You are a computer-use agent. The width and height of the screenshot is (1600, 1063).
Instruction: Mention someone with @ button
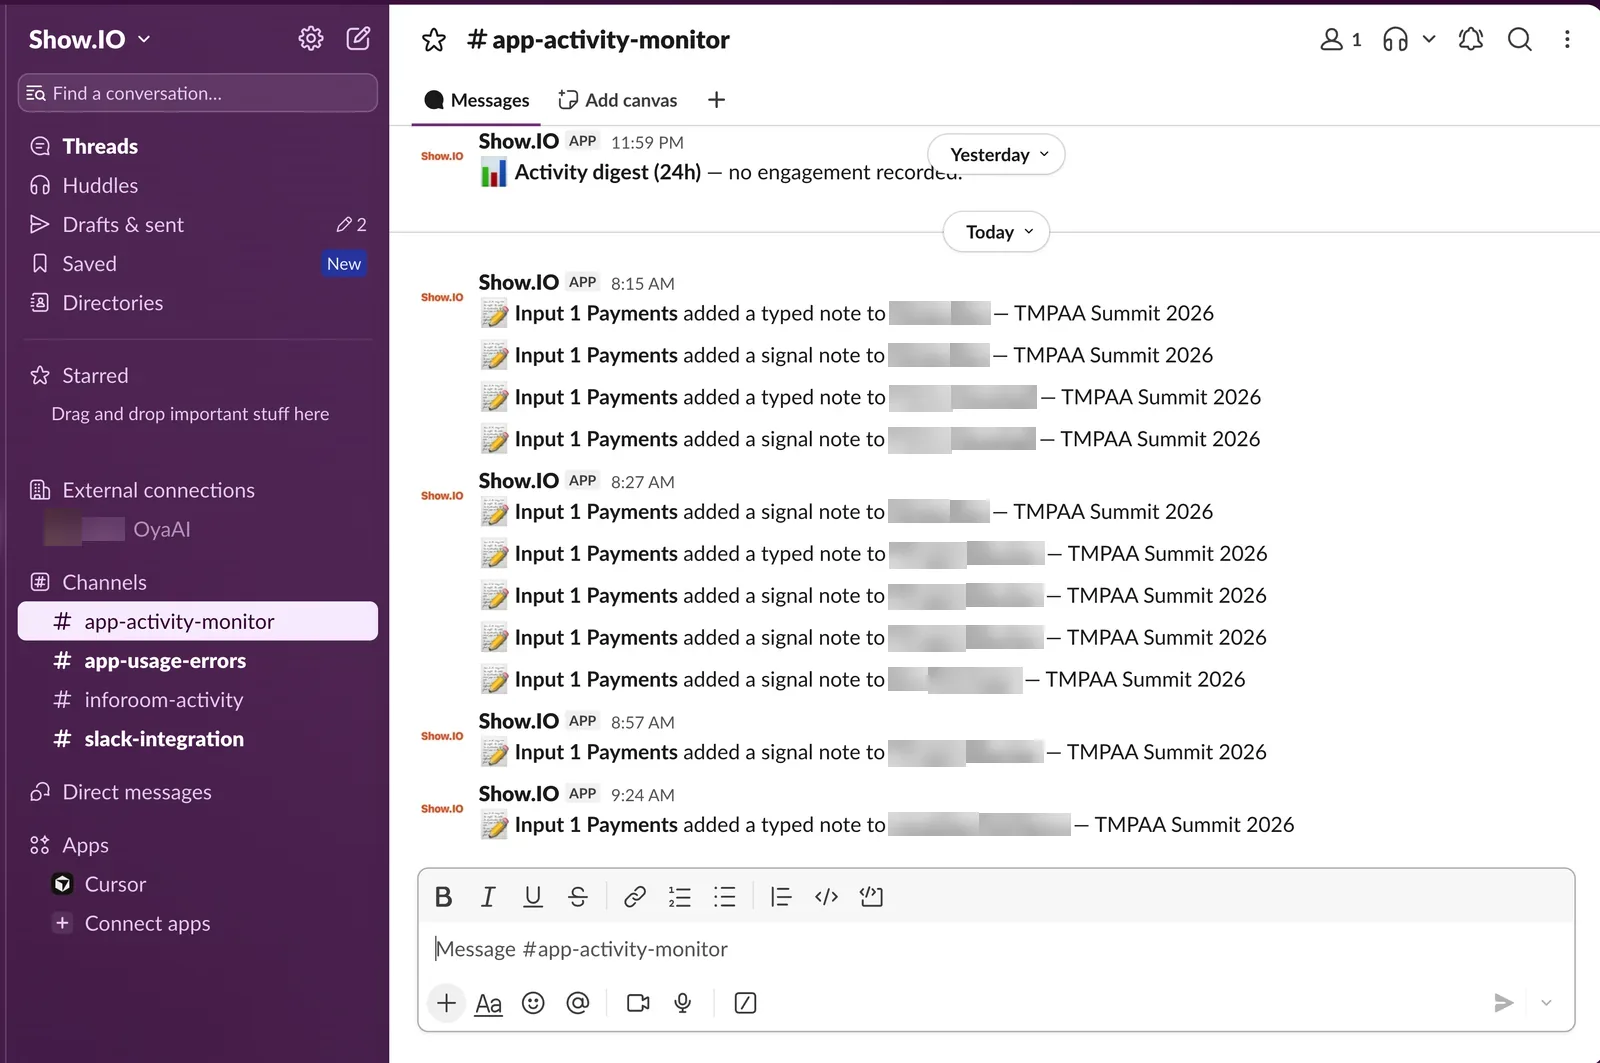point(578,1003)
